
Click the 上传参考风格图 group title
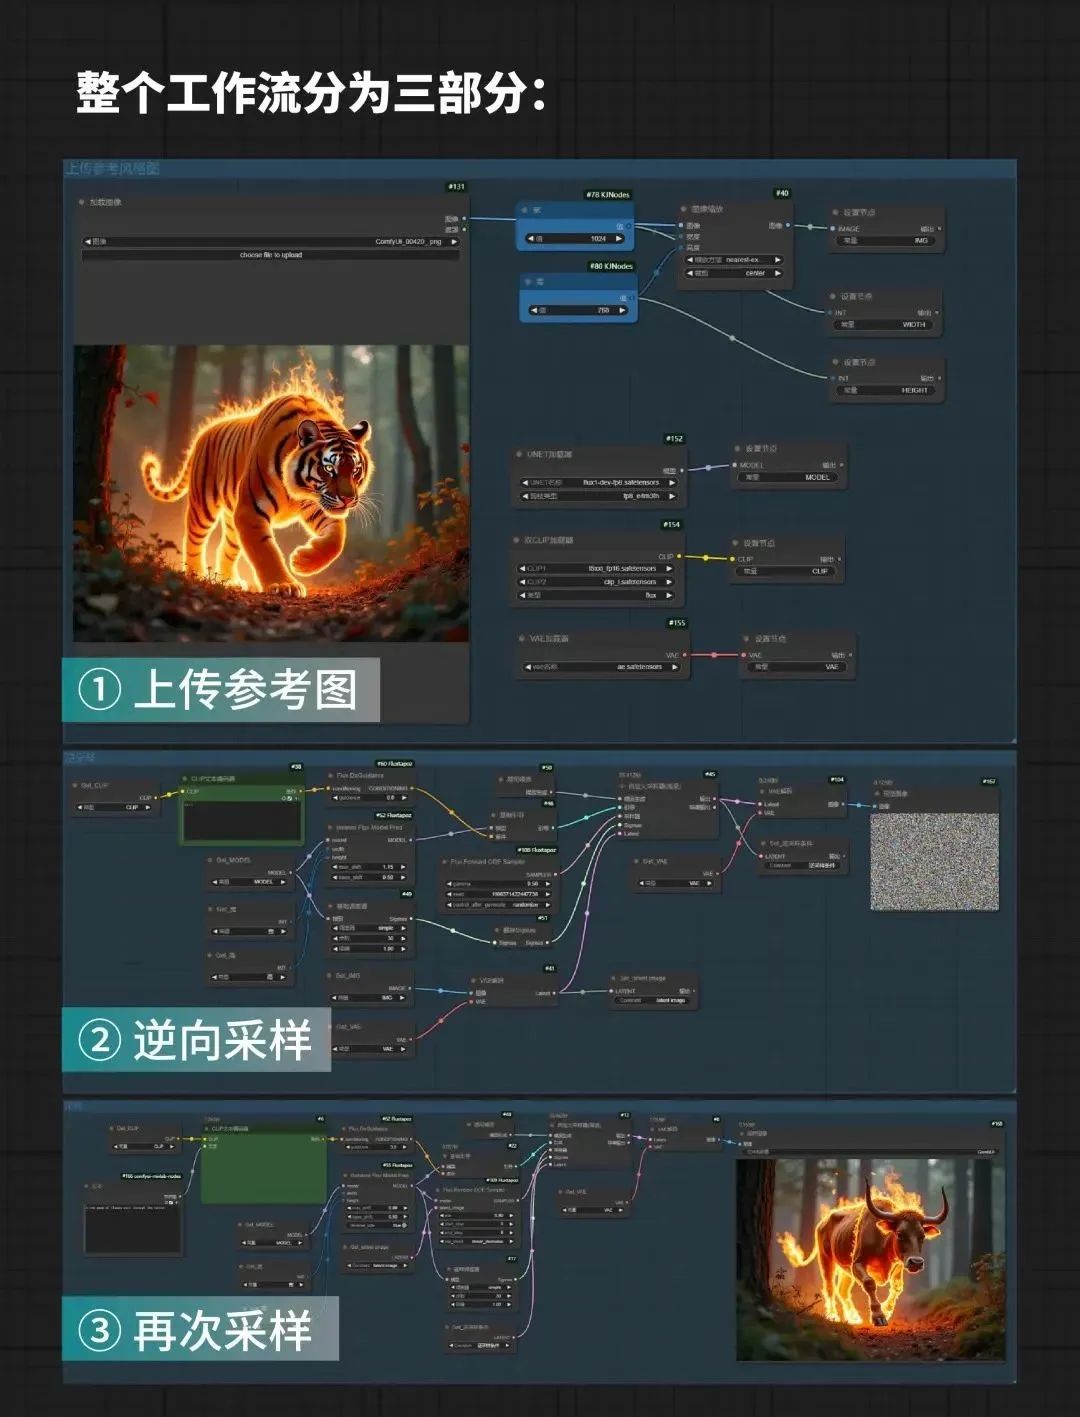[113, 169]
